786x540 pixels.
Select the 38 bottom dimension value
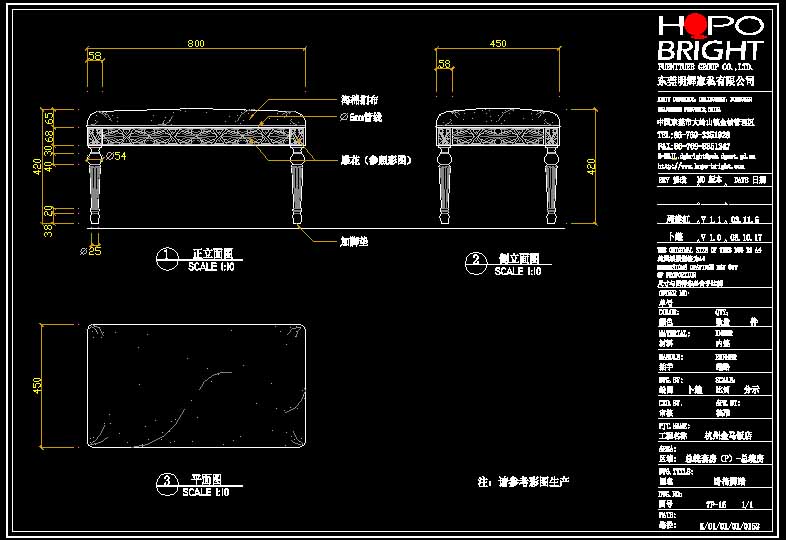[x=48, y=230]
